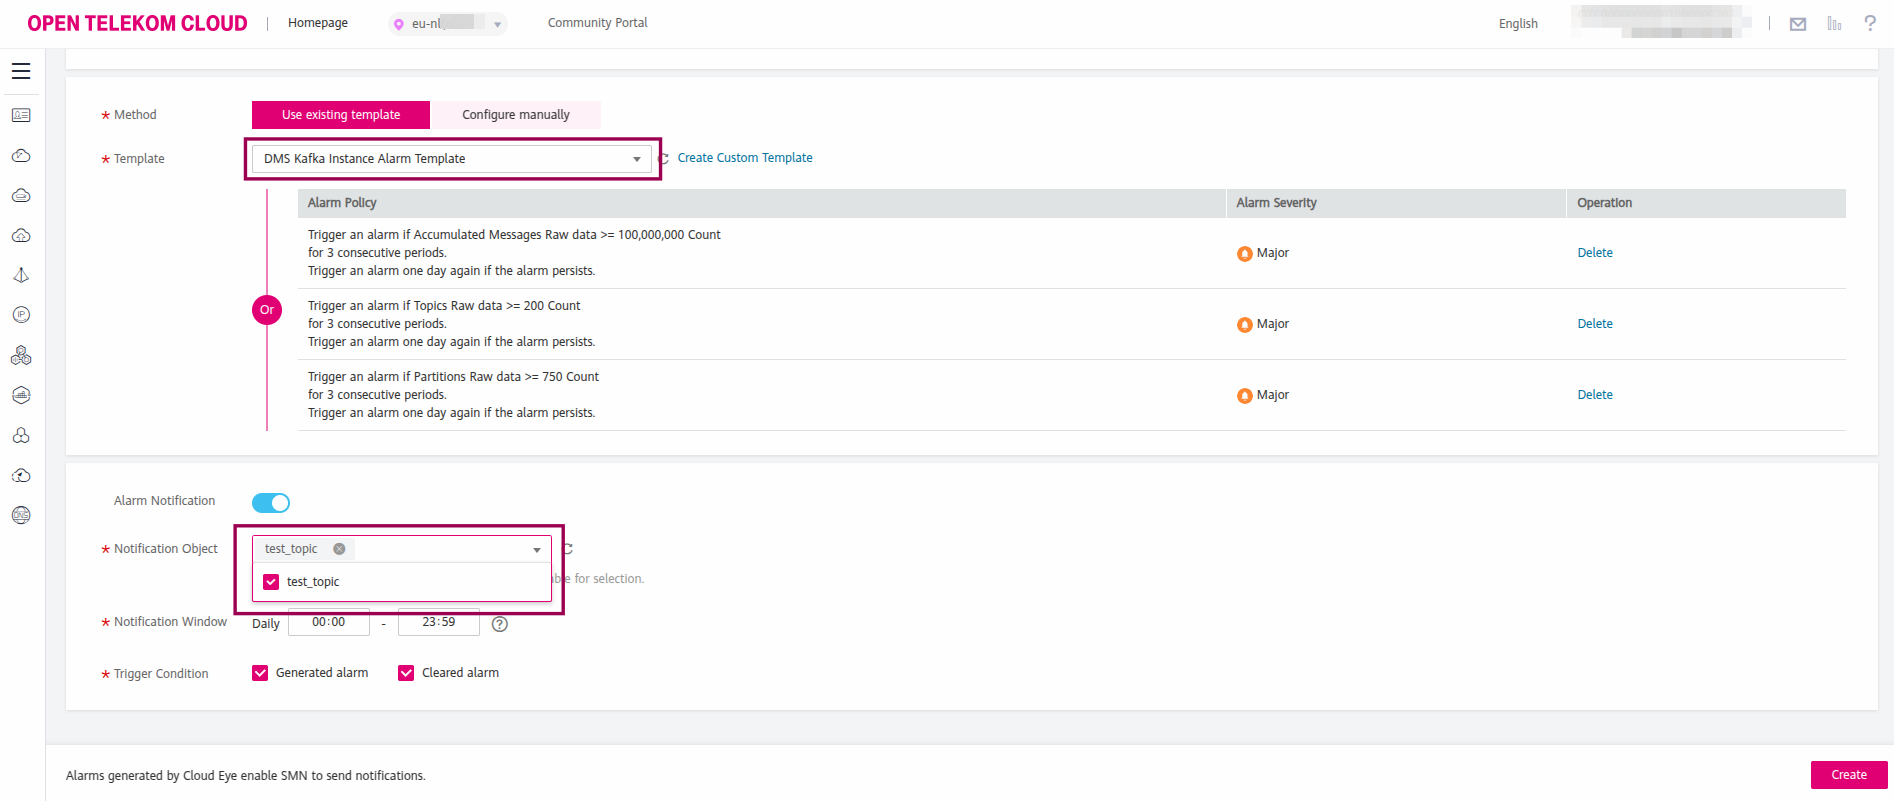The height and width of the screenshot is (801, 1894).
Task: Click help icon beside Notification Window
Action: (500, 624)
